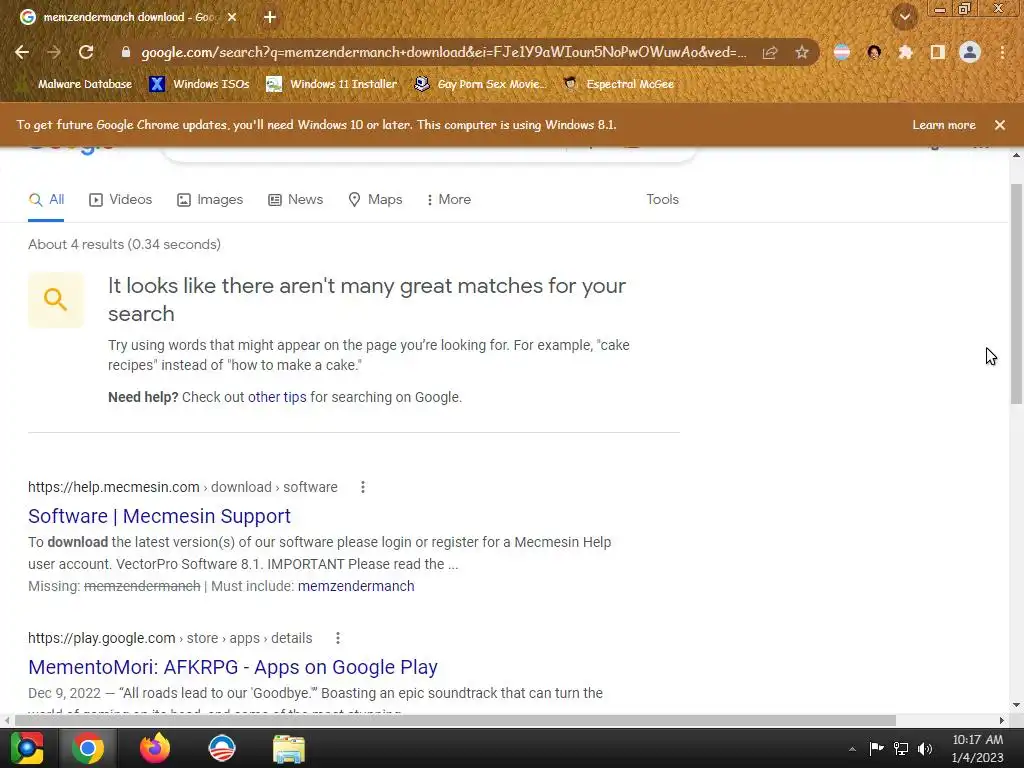This screenshot has height=768, width=1024.
Task: Open the Extensions puzzle piece menu
Action: tap(906, 52)
